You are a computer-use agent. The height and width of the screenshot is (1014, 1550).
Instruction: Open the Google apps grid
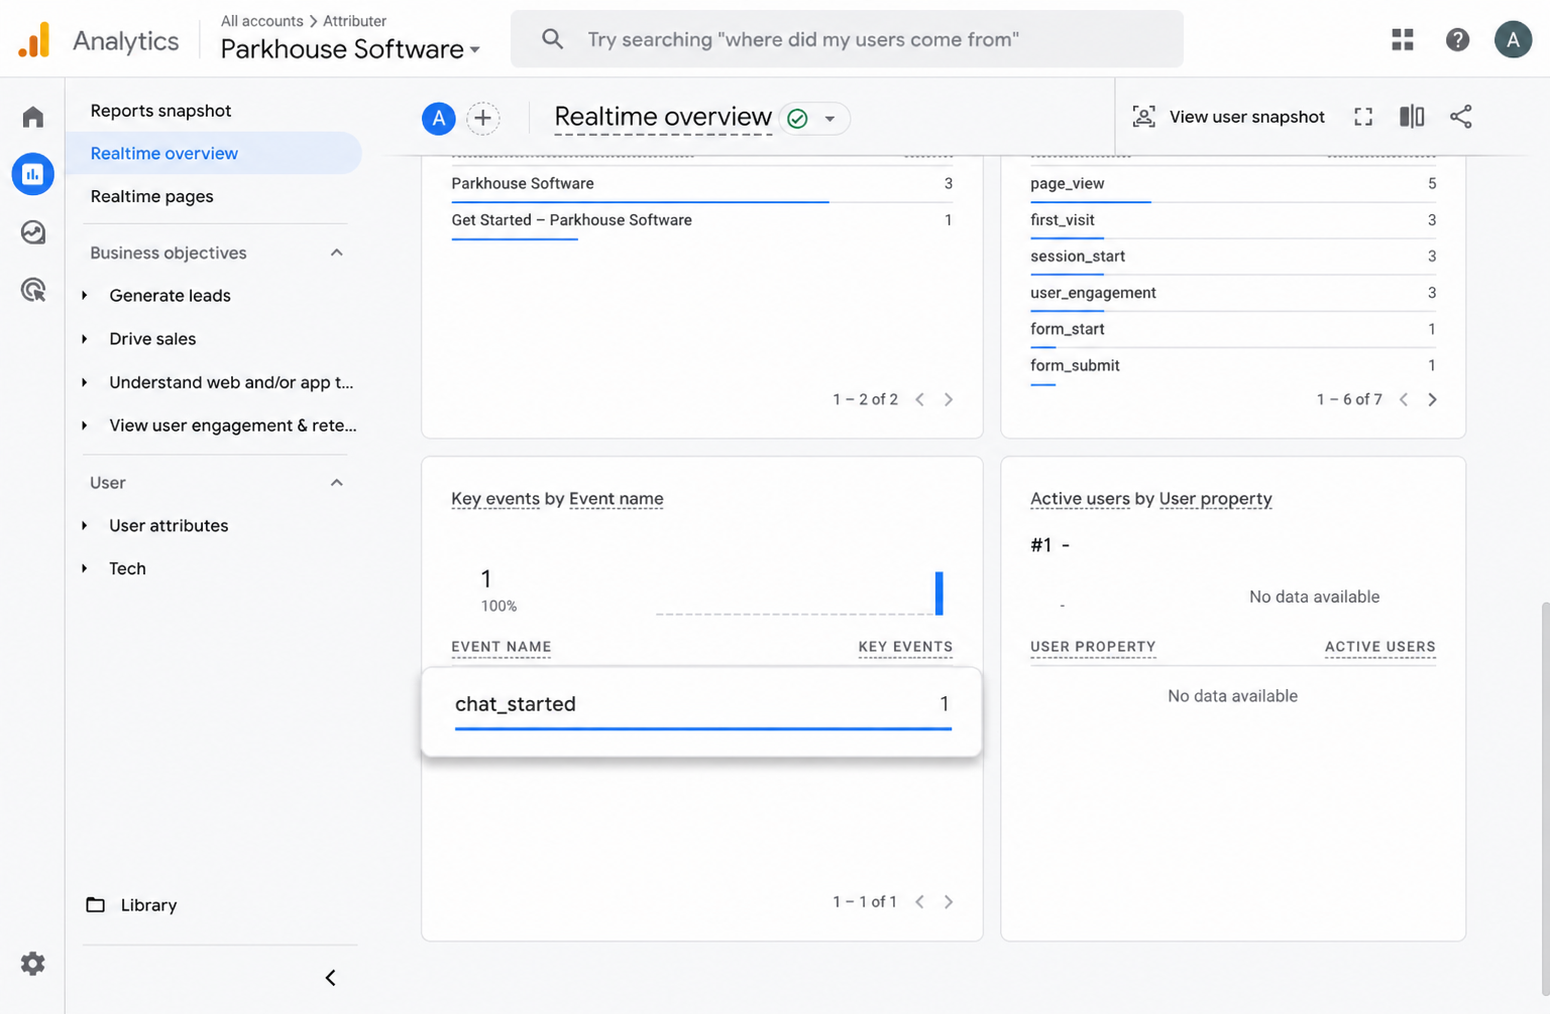[1403, 39]
